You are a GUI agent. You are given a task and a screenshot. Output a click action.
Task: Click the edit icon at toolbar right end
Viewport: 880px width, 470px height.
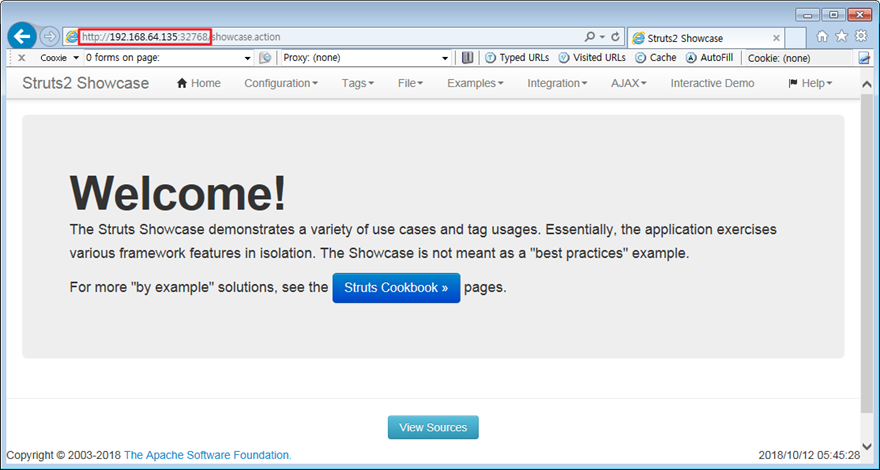point(864,58)
